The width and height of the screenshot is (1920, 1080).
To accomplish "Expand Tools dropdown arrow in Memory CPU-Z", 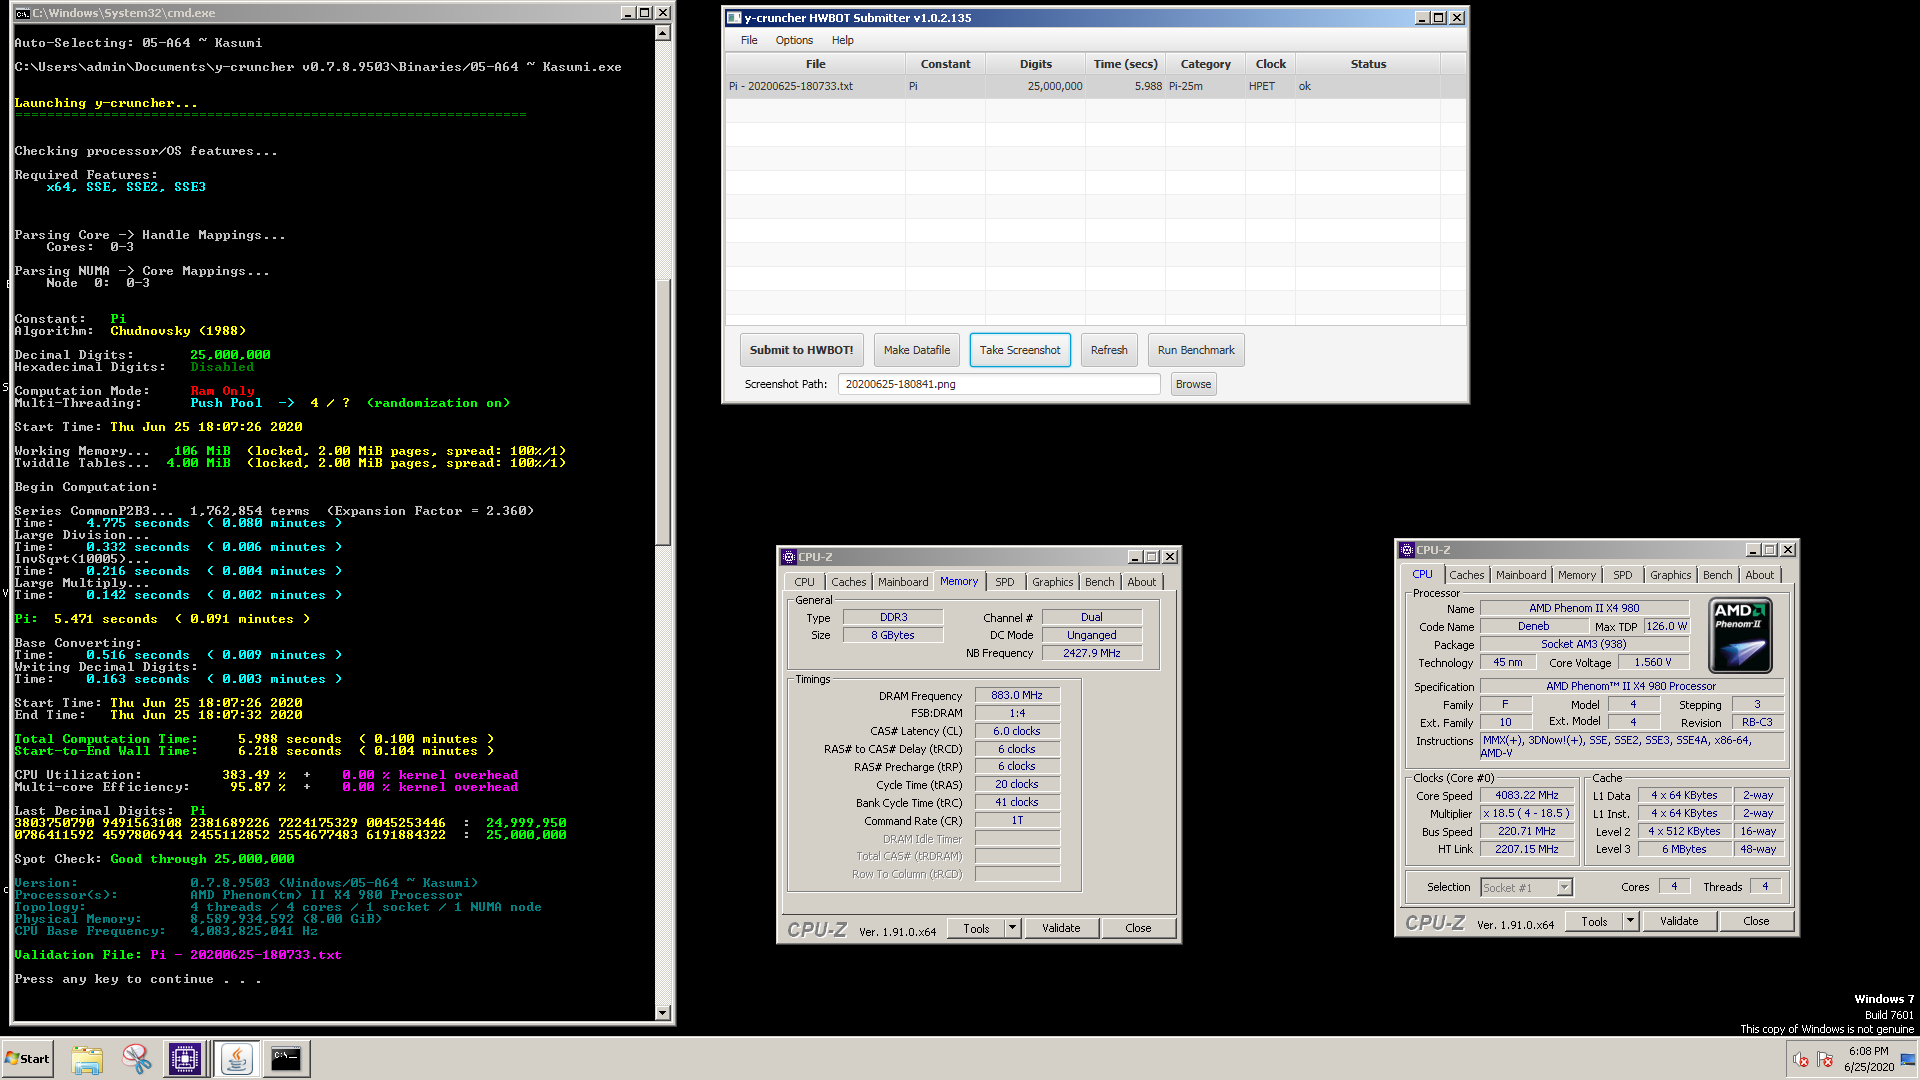I will pyautogui.click(x=1012, y=928).
